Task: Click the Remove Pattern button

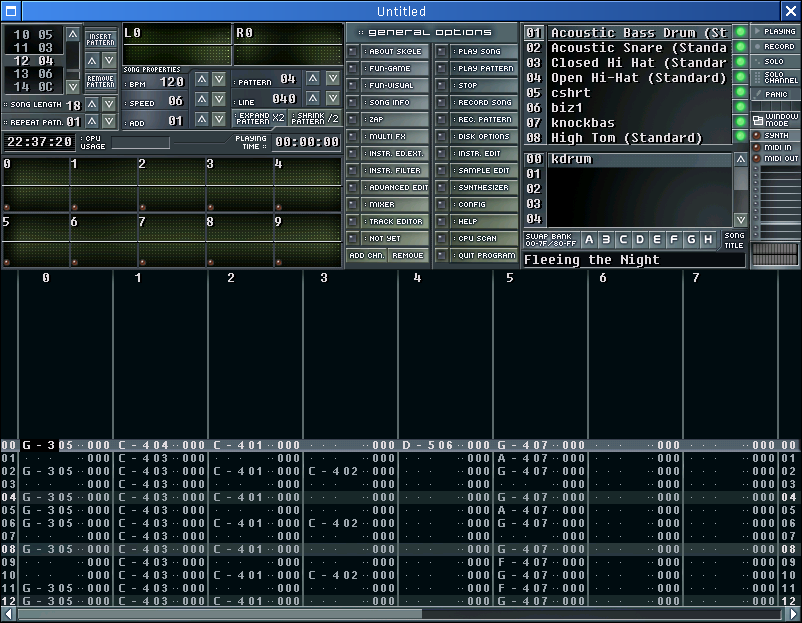Action: click(100, 81)
